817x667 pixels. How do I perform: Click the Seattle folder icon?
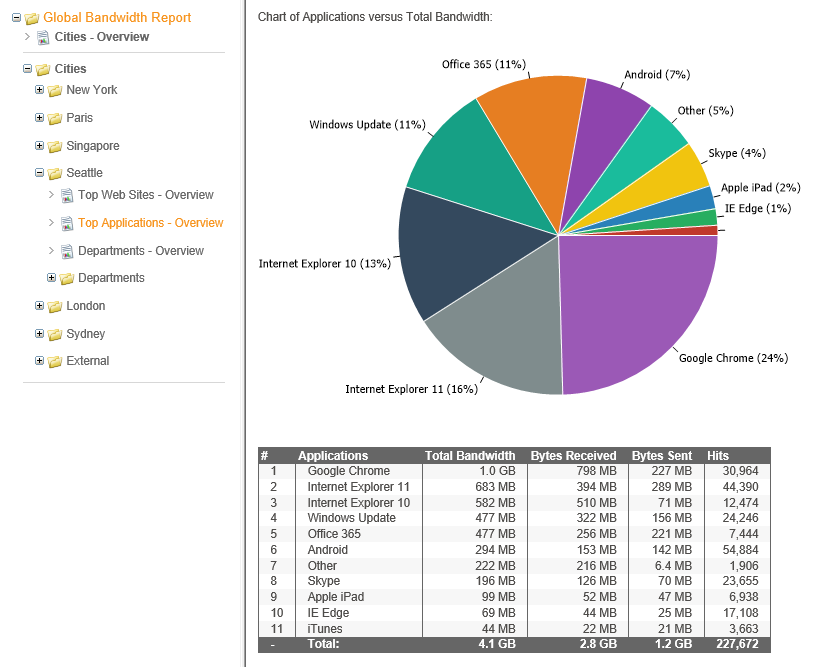[x=55, y=173]
